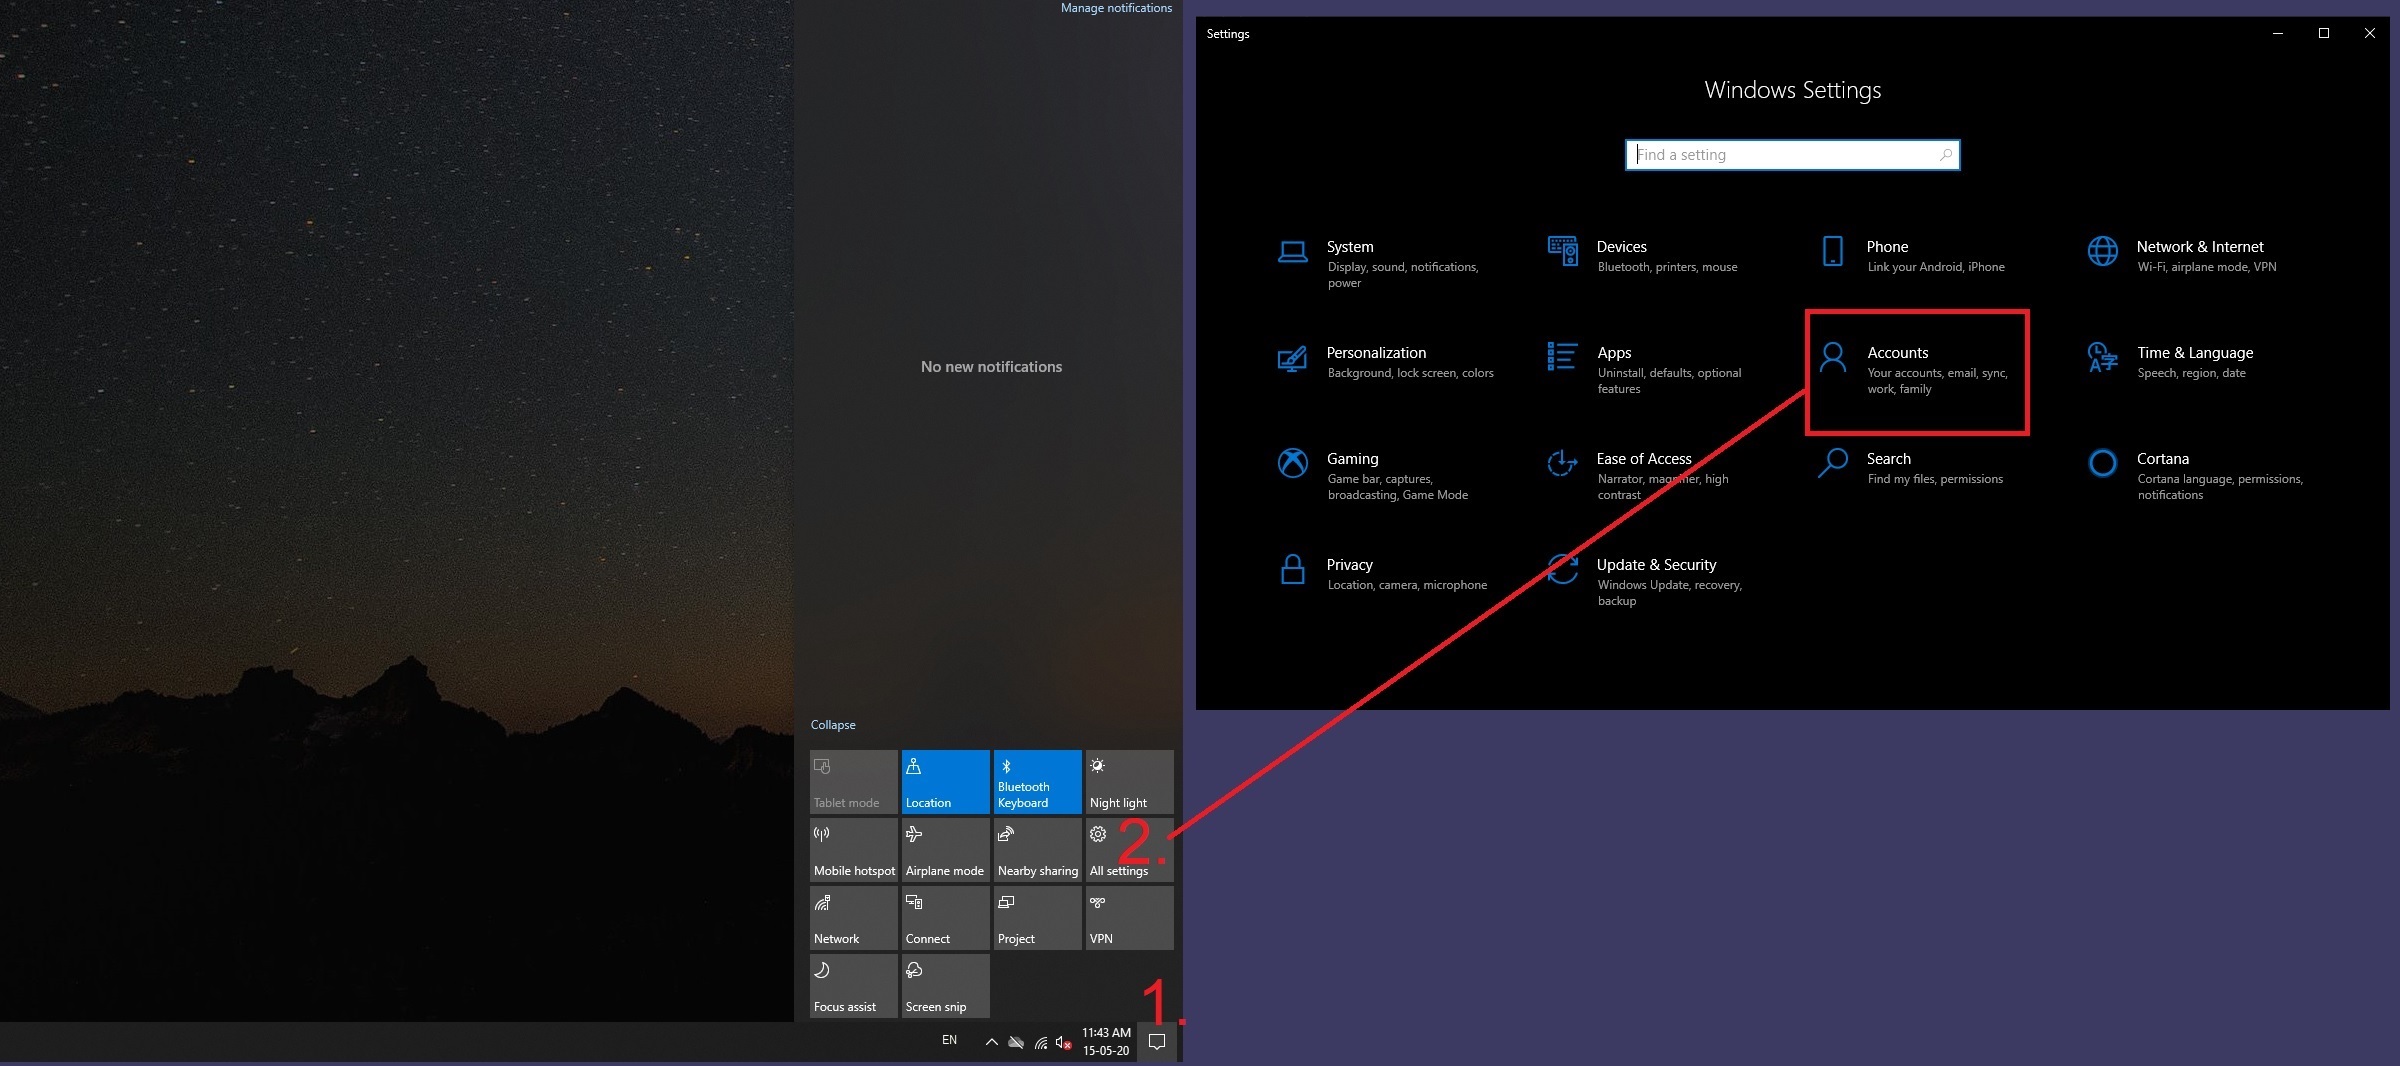Click the VPN quick action tile
This screenshot has width=2400, height=1066.
[x=1129, y=918]
